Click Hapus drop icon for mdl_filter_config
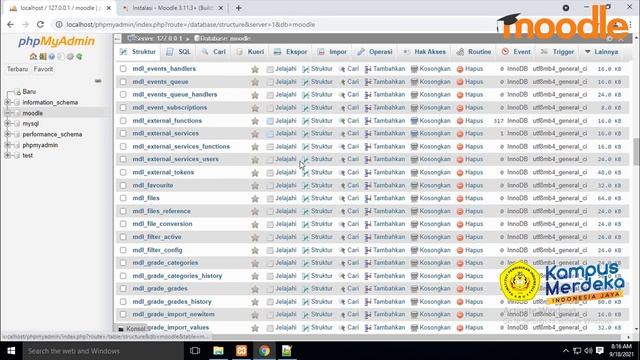This screenshot has height=360, width=640. (x=460, y=250)
